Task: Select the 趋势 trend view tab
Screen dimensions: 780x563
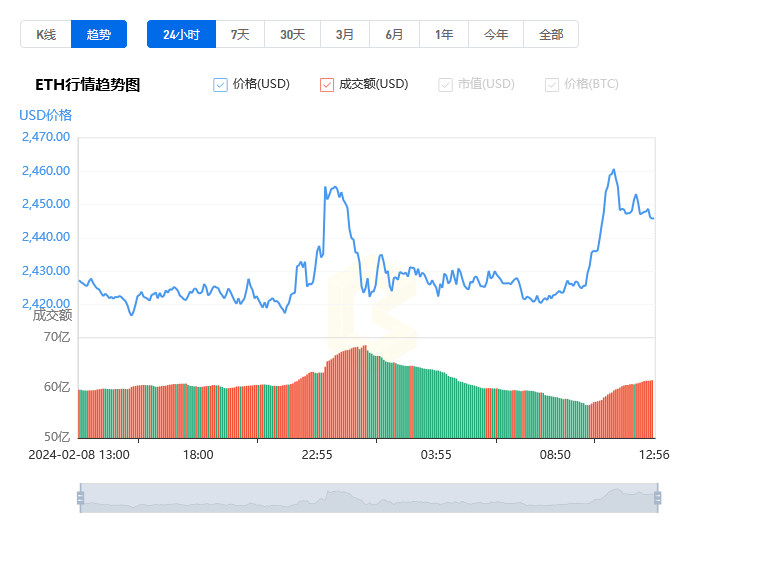Action: pos(98,34)
